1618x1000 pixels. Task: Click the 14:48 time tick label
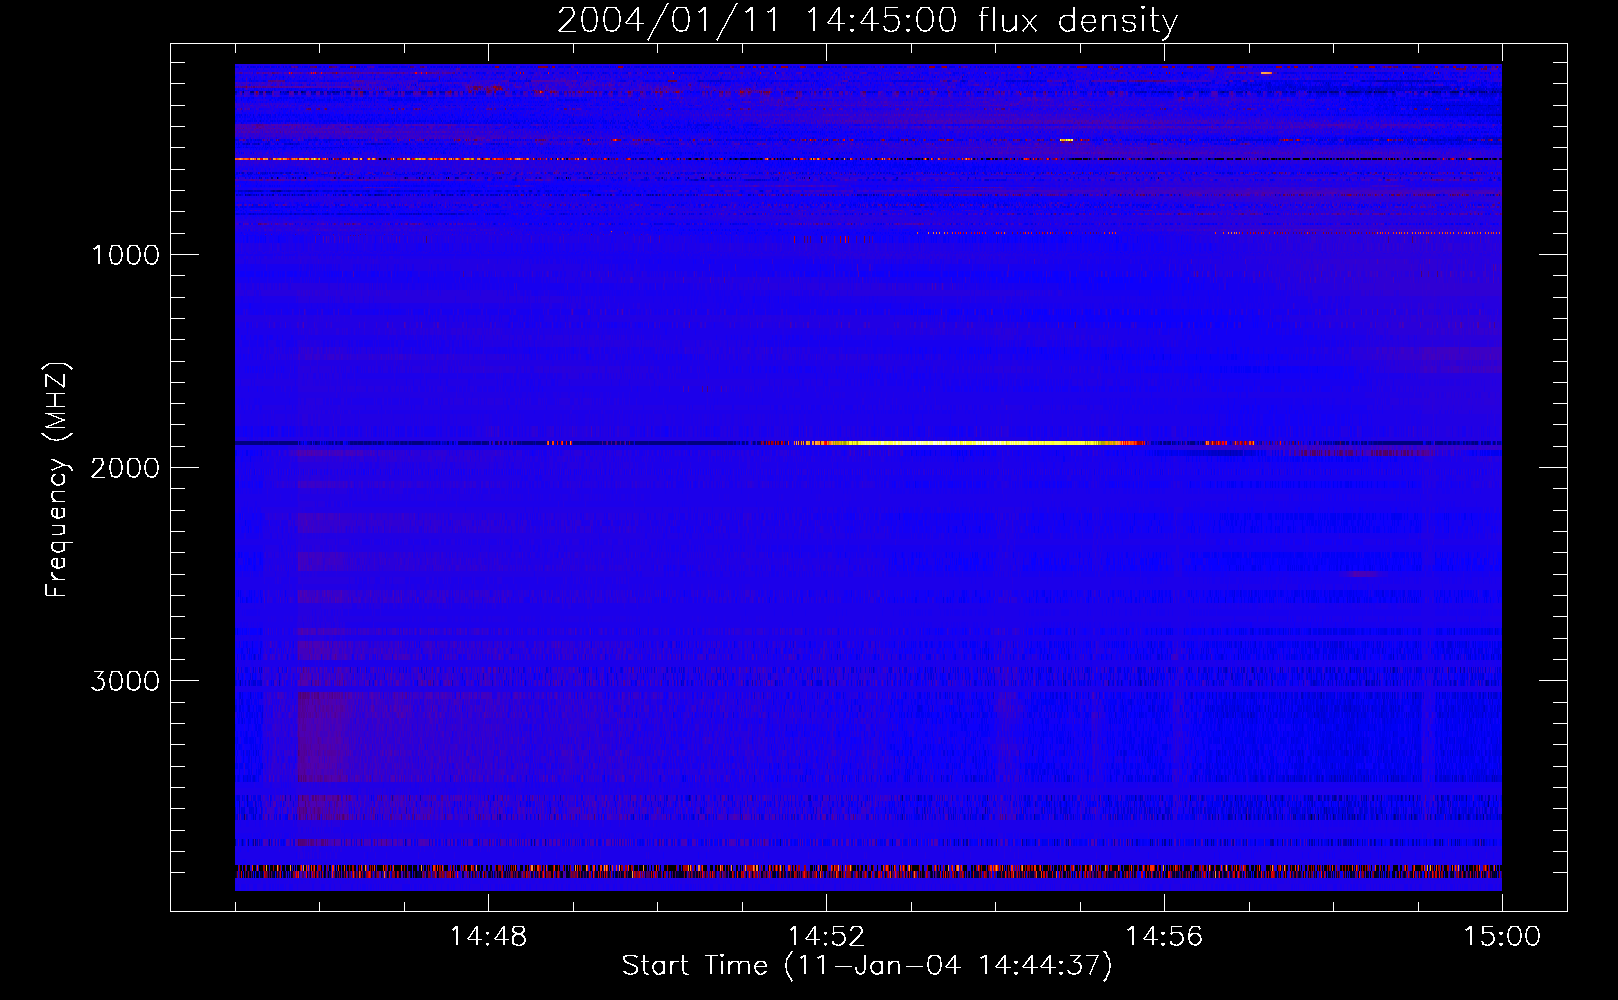coord(488,937)
